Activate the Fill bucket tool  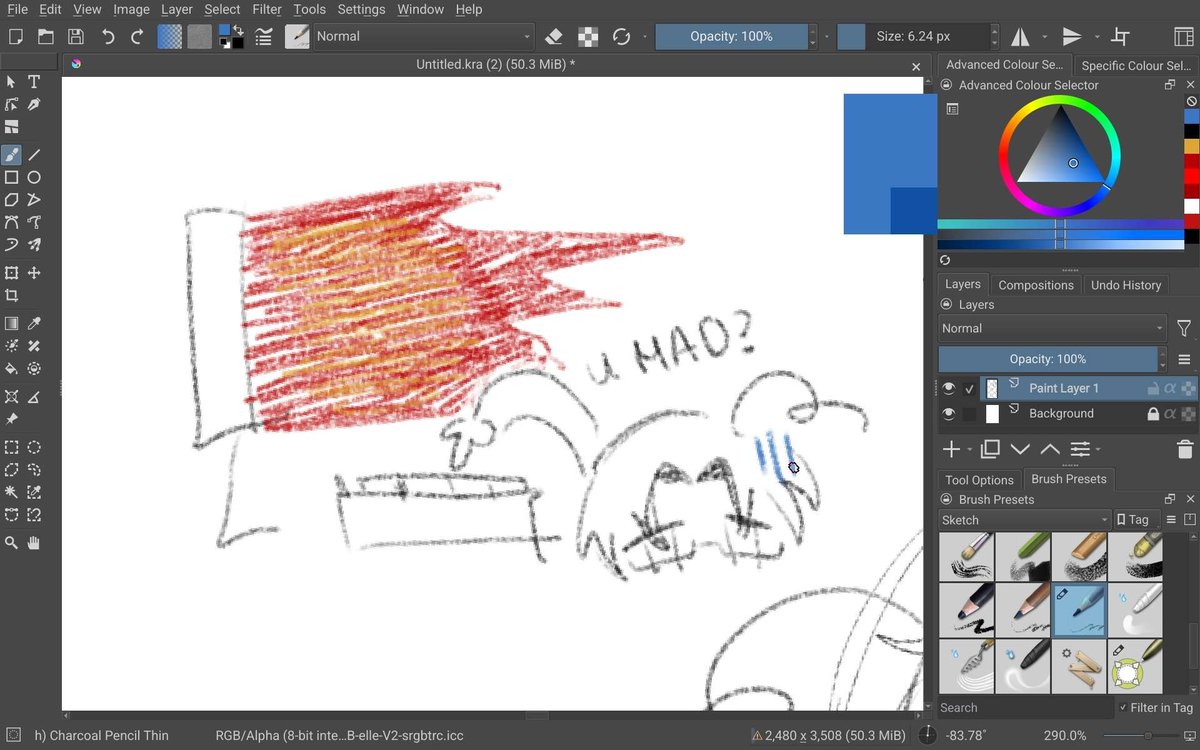tap(12, 368)
